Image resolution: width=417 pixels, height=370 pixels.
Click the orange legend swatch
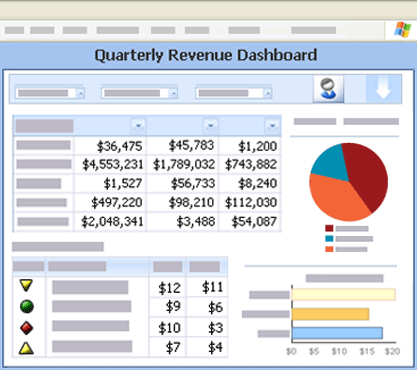point(329,249)
